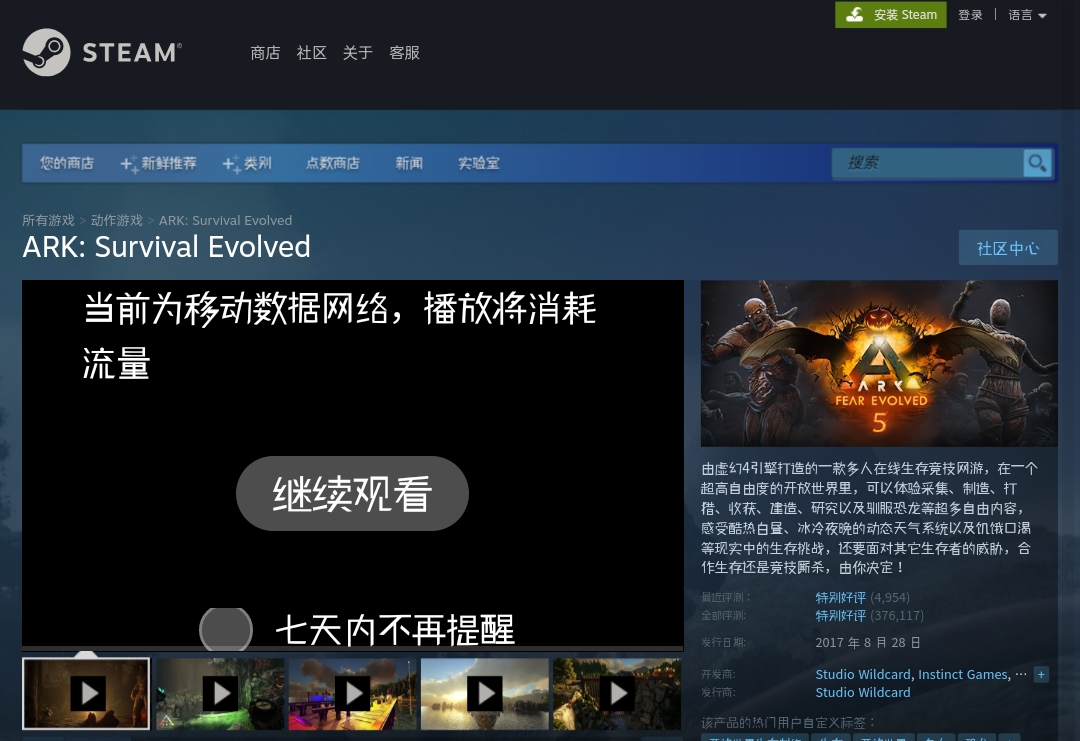Play the second trailer thumbnail
Image resolution: width=1080 pixels, height=741 pixels.
click(220, 692)
